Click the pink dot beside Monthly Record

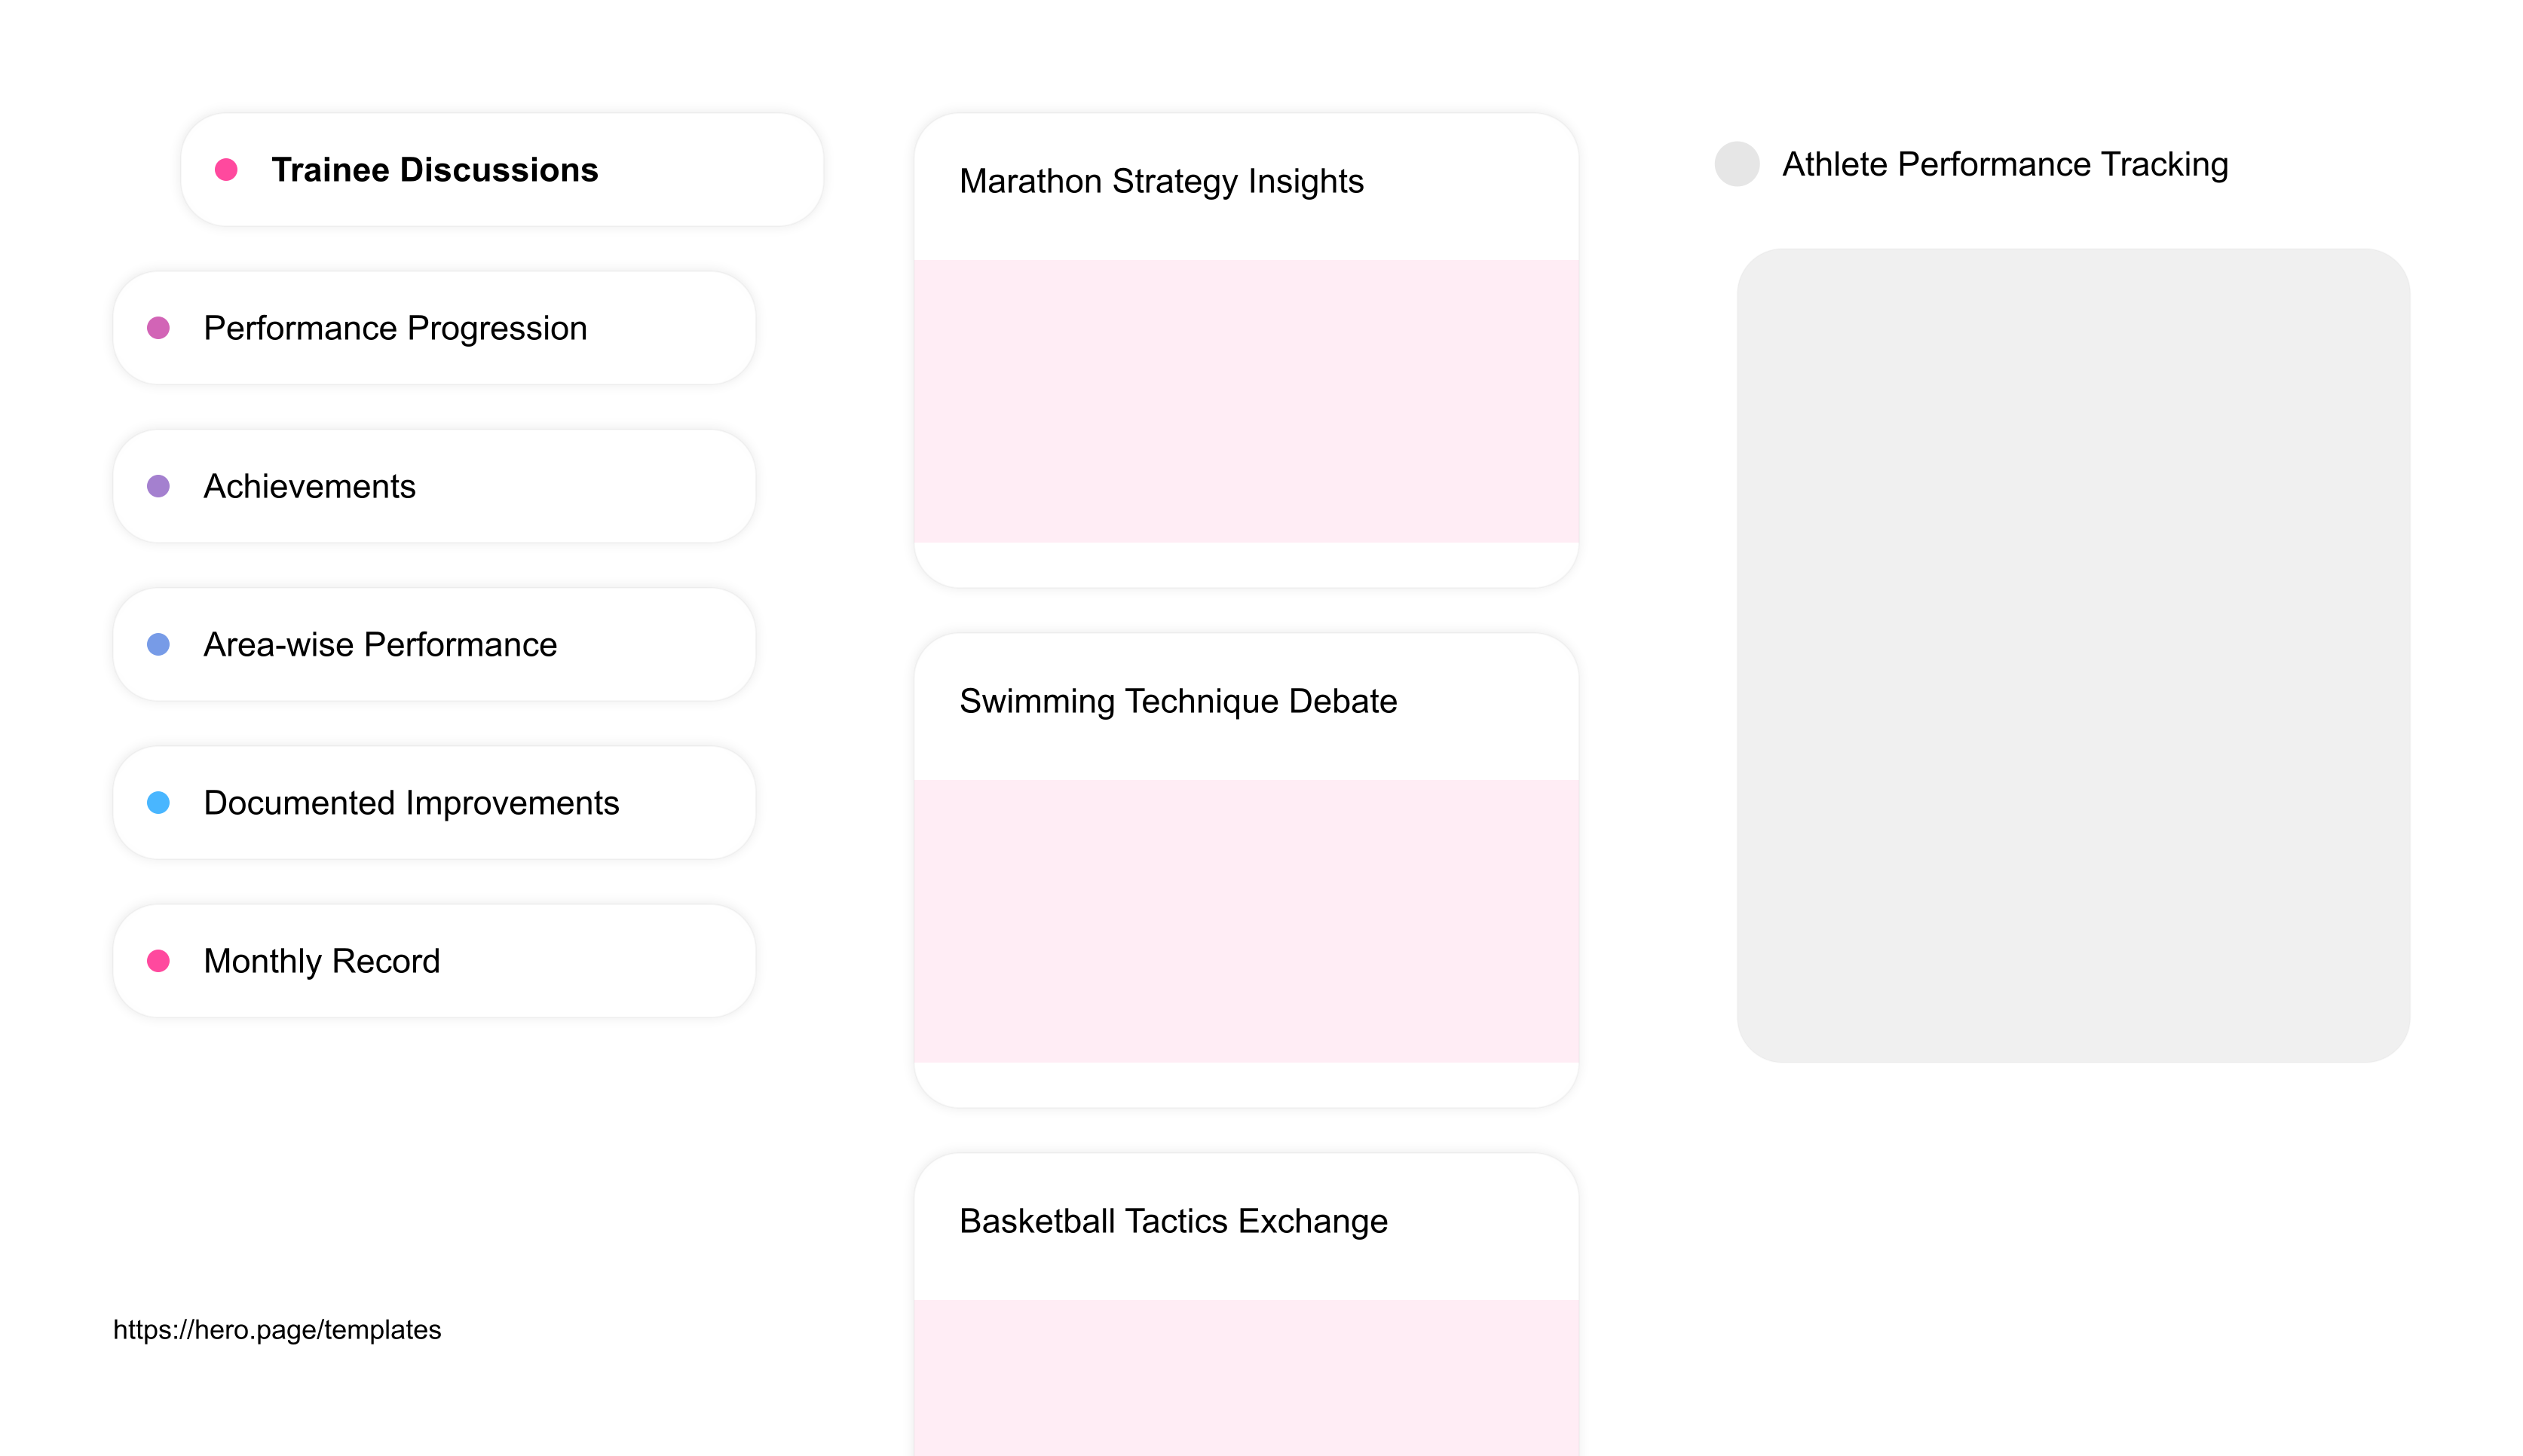[160, 961]
